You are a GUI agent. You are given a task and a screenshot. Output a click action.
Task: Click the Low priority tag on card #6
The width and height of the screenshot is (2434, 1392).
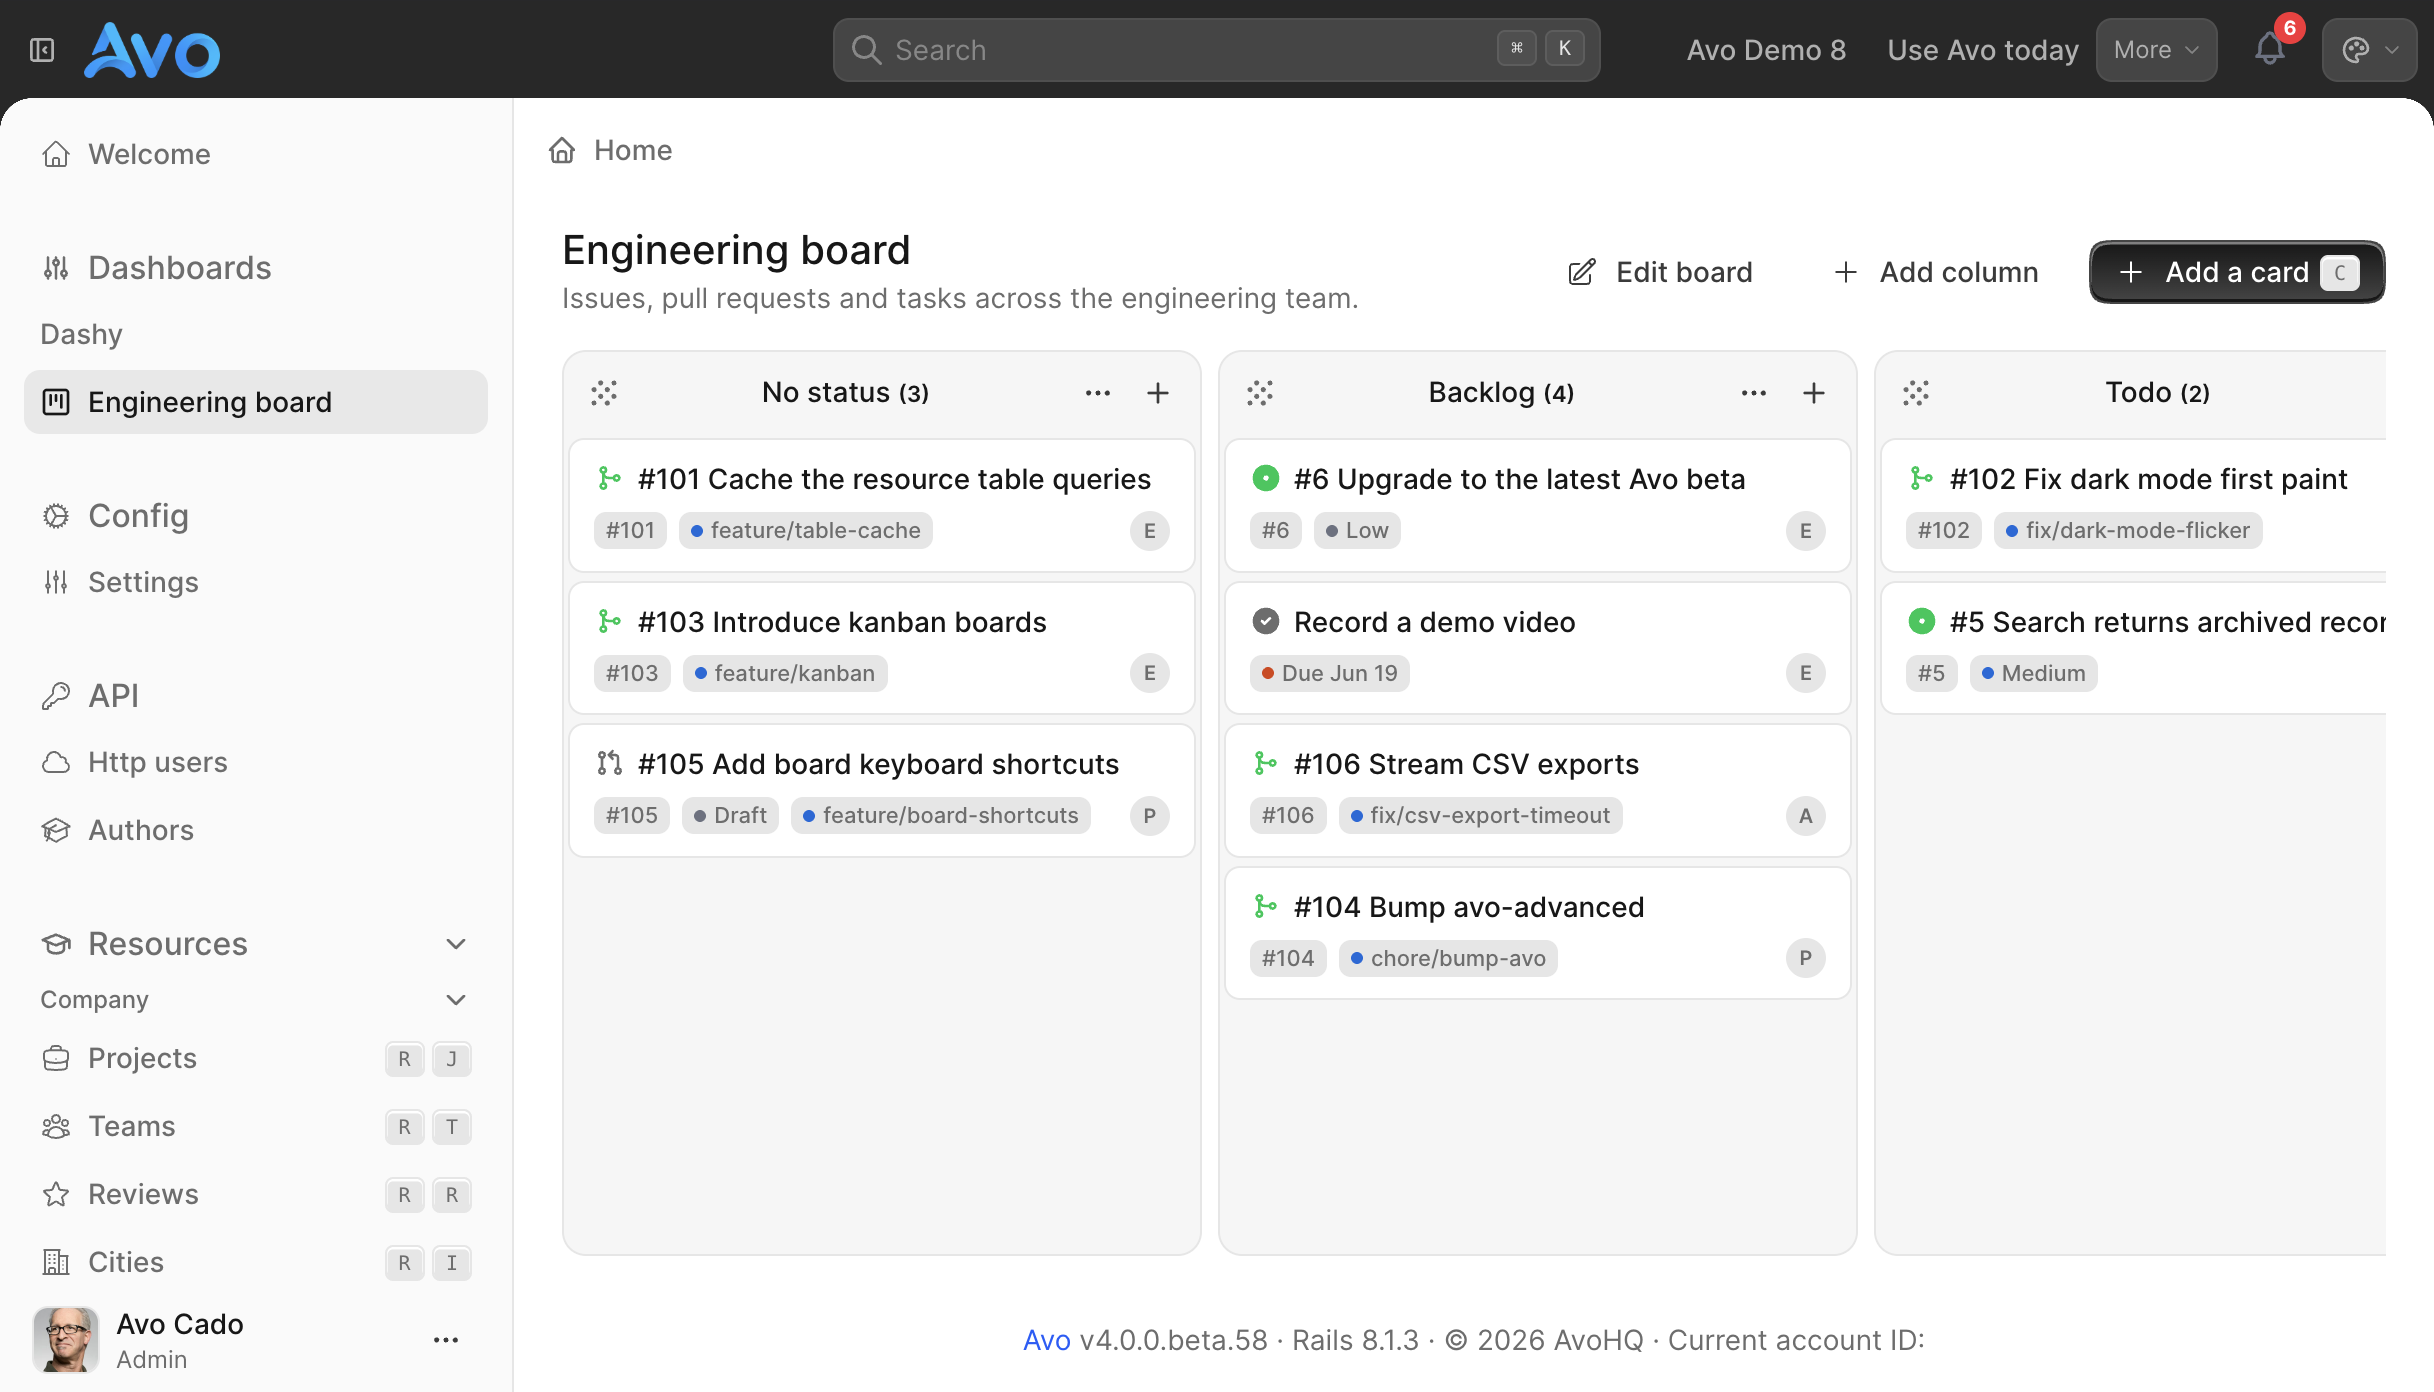[x=1357, y=531]
